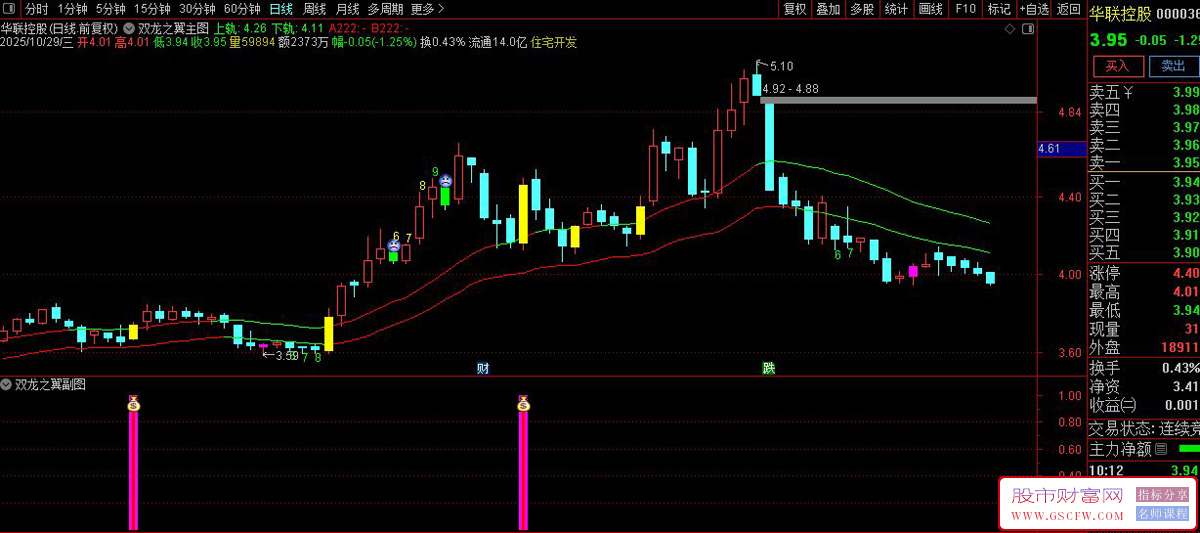This screenshot has width=1200, height=533.
Task: Click the 卖五 price 3.99
Action: [x=1185, y=92]
